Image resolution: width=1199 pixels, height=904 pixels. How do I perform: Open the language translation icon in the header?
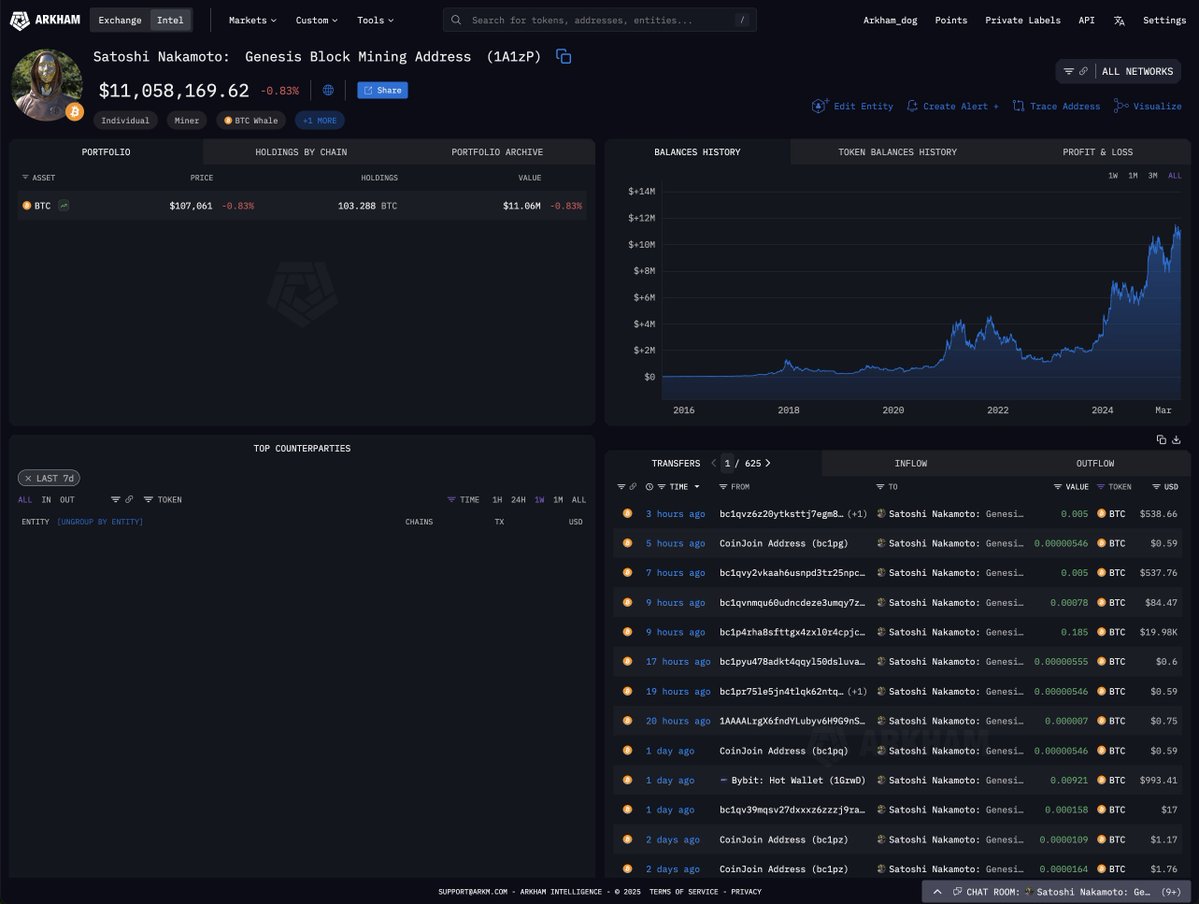pos(1119,21)
